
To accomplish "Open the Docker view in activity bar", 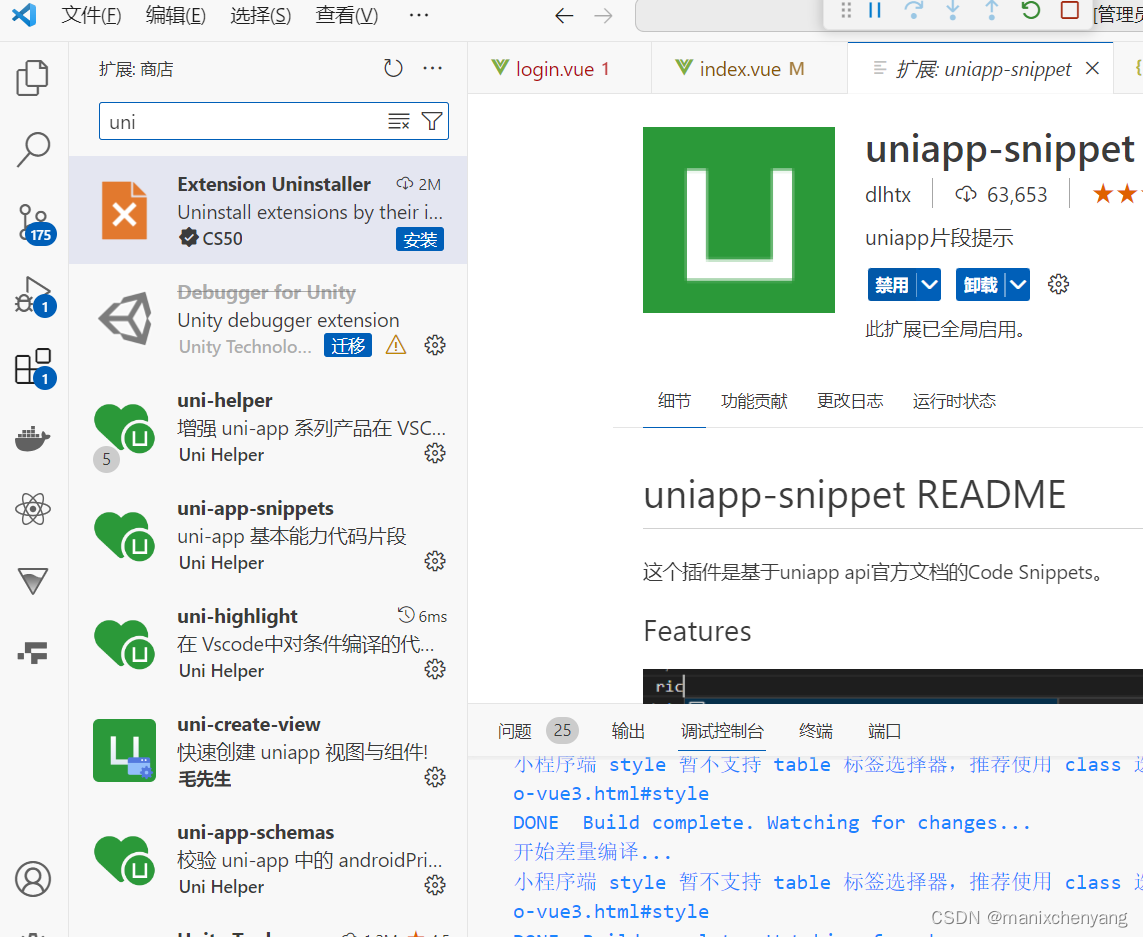I will [33, 438].
